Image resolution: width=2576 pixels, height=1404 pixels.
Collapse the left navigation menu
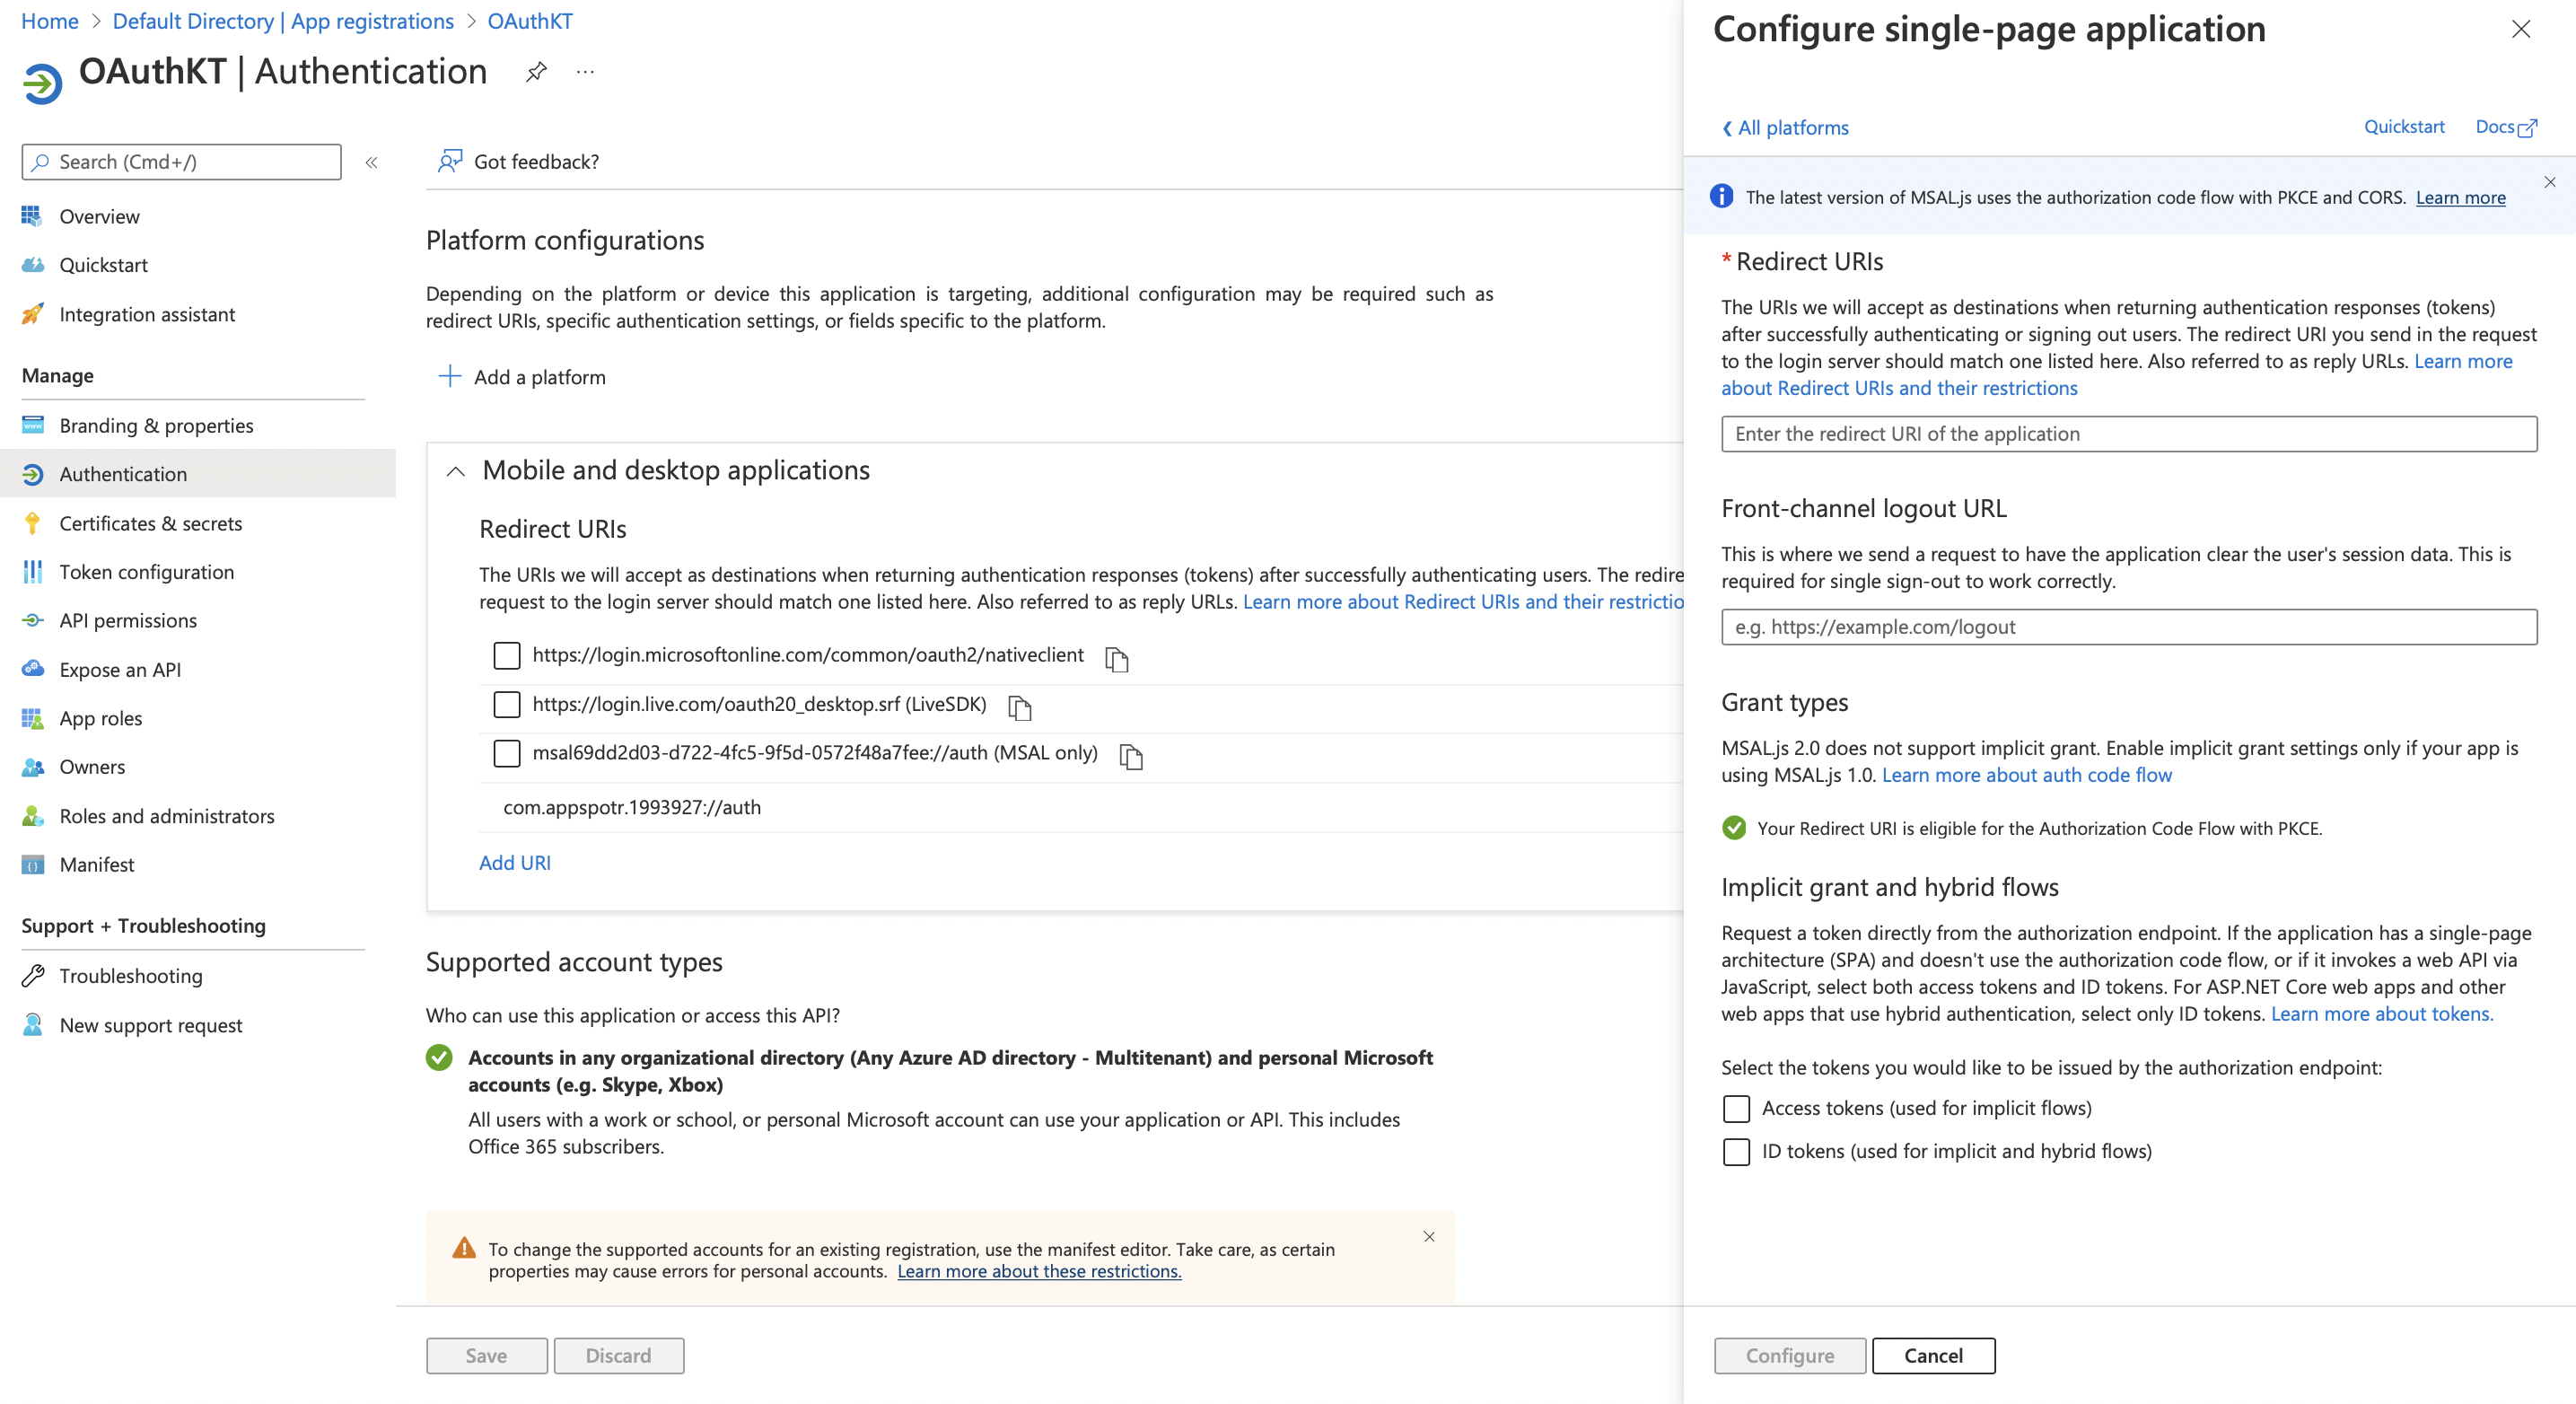click(371, 162)
